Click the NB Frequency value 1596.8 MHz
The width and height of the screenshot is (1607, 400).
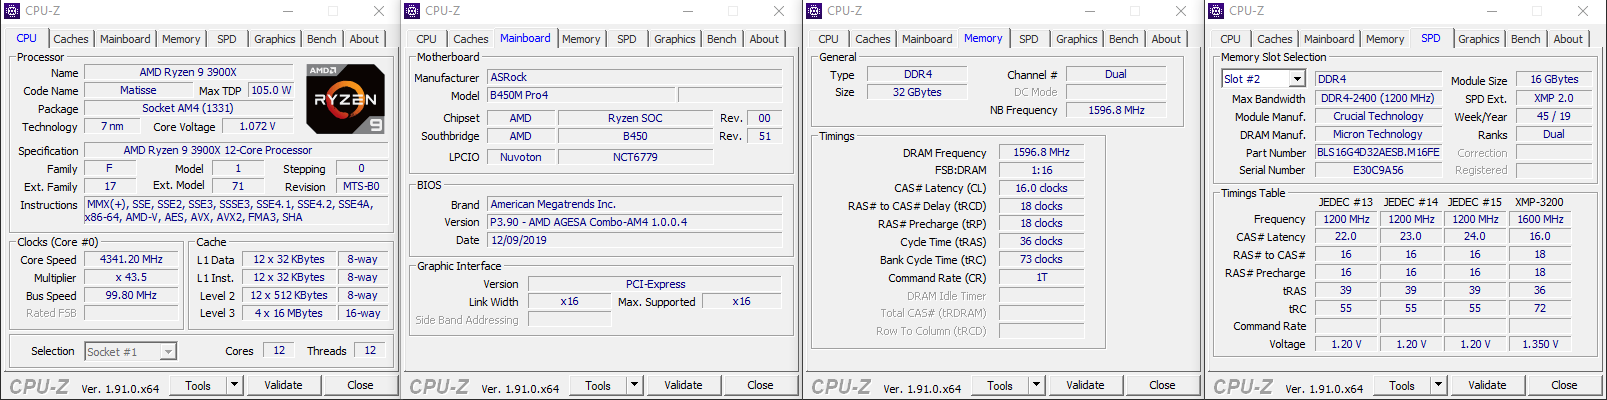click(x=1116, y=110)
